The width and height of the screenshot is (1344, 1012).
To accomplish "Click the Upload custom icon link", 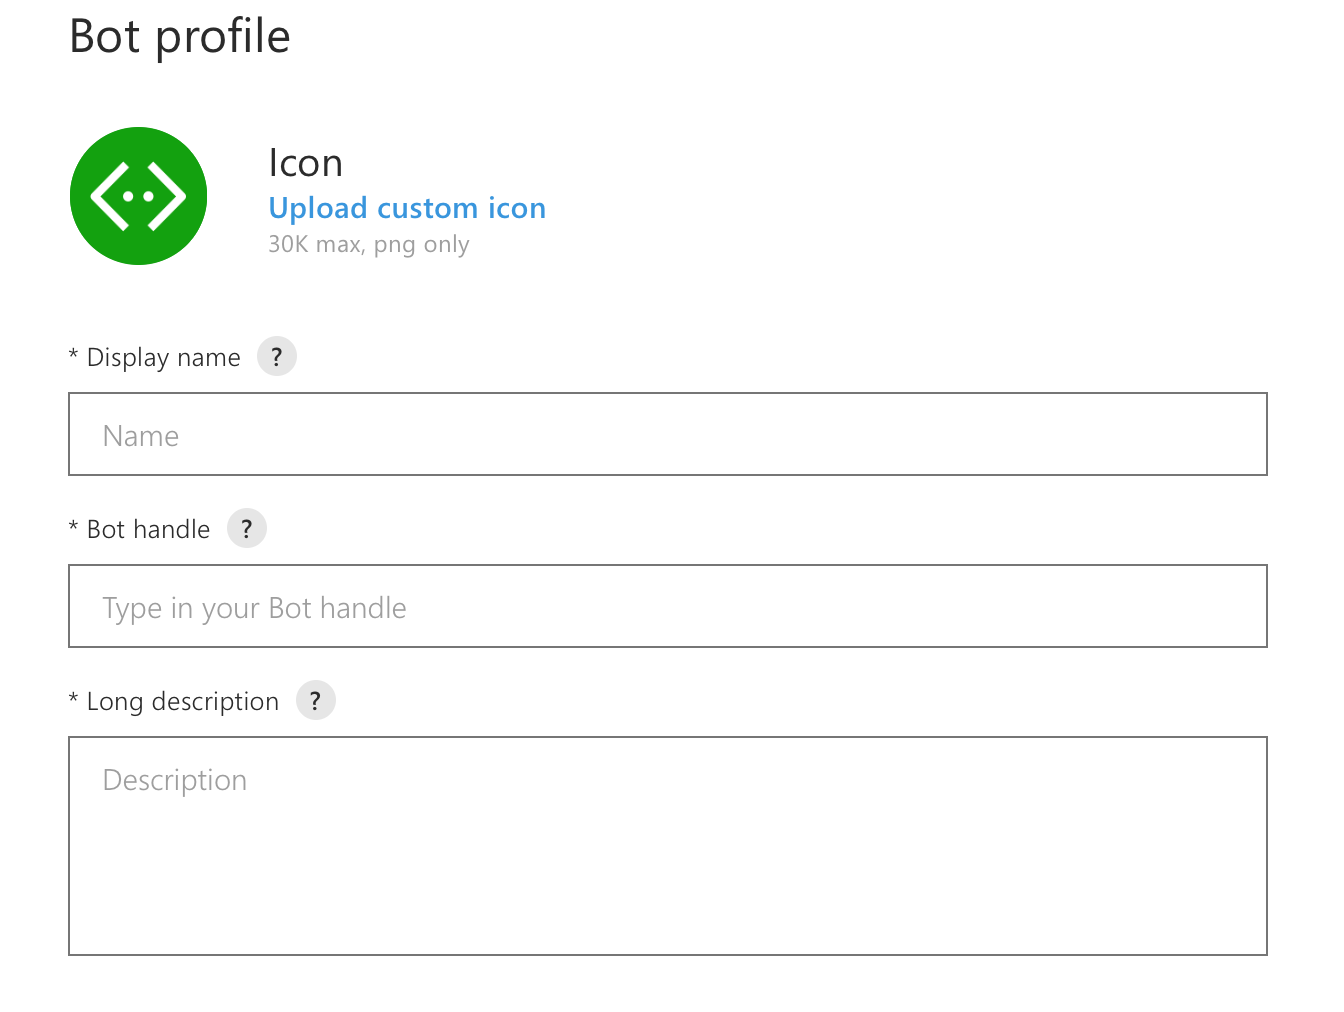I will coord(407,208).
